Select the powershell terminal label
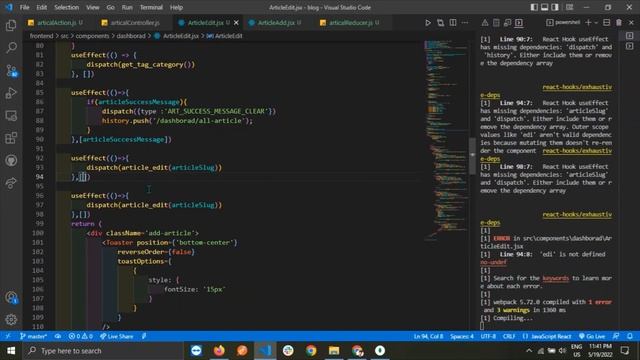Screen dimensions: 640x360 click(563, 22)
